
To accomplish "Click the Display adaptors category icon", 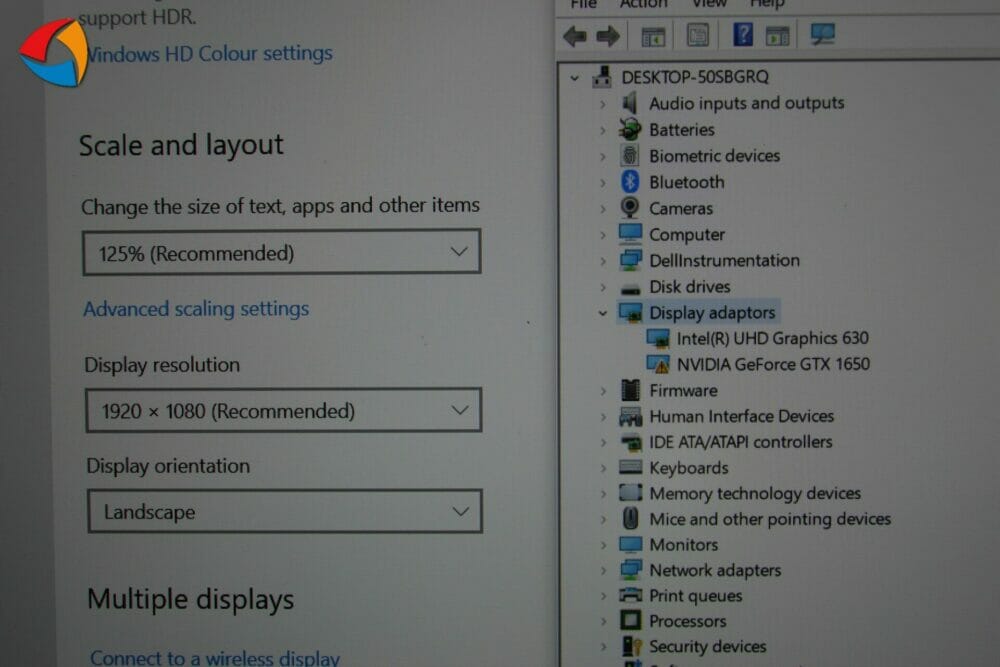I will (x=631, y=312).
